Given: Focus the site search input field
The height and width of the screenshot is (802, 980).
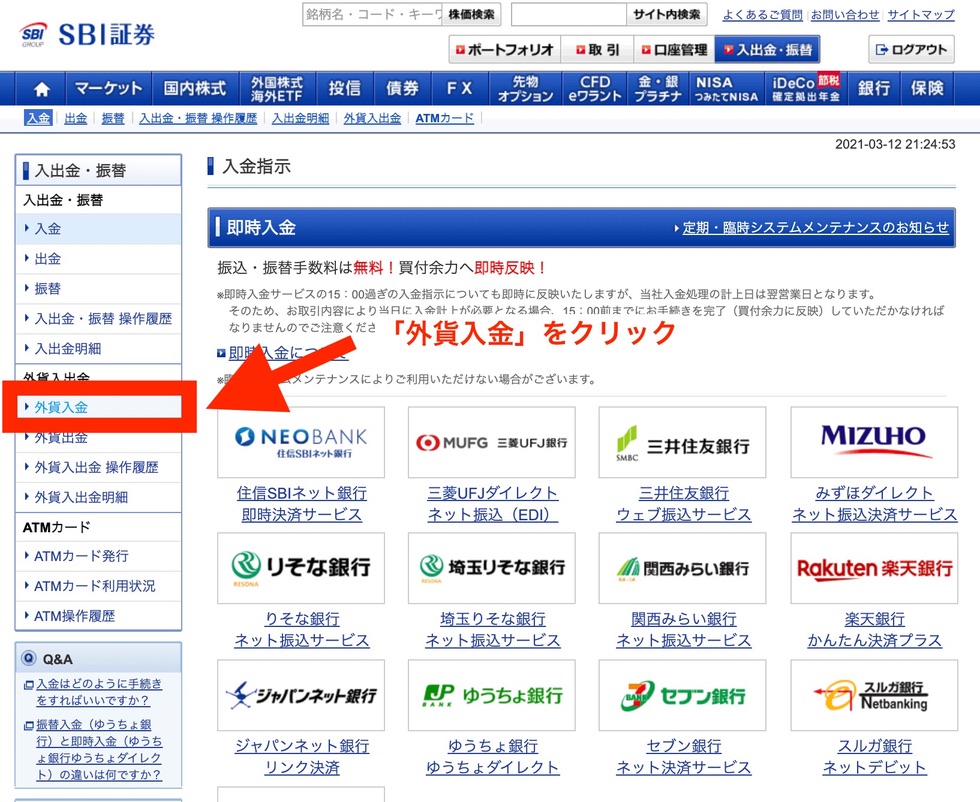Looking at the screenshot, I should pyautogui.click(x=569, y=14).
